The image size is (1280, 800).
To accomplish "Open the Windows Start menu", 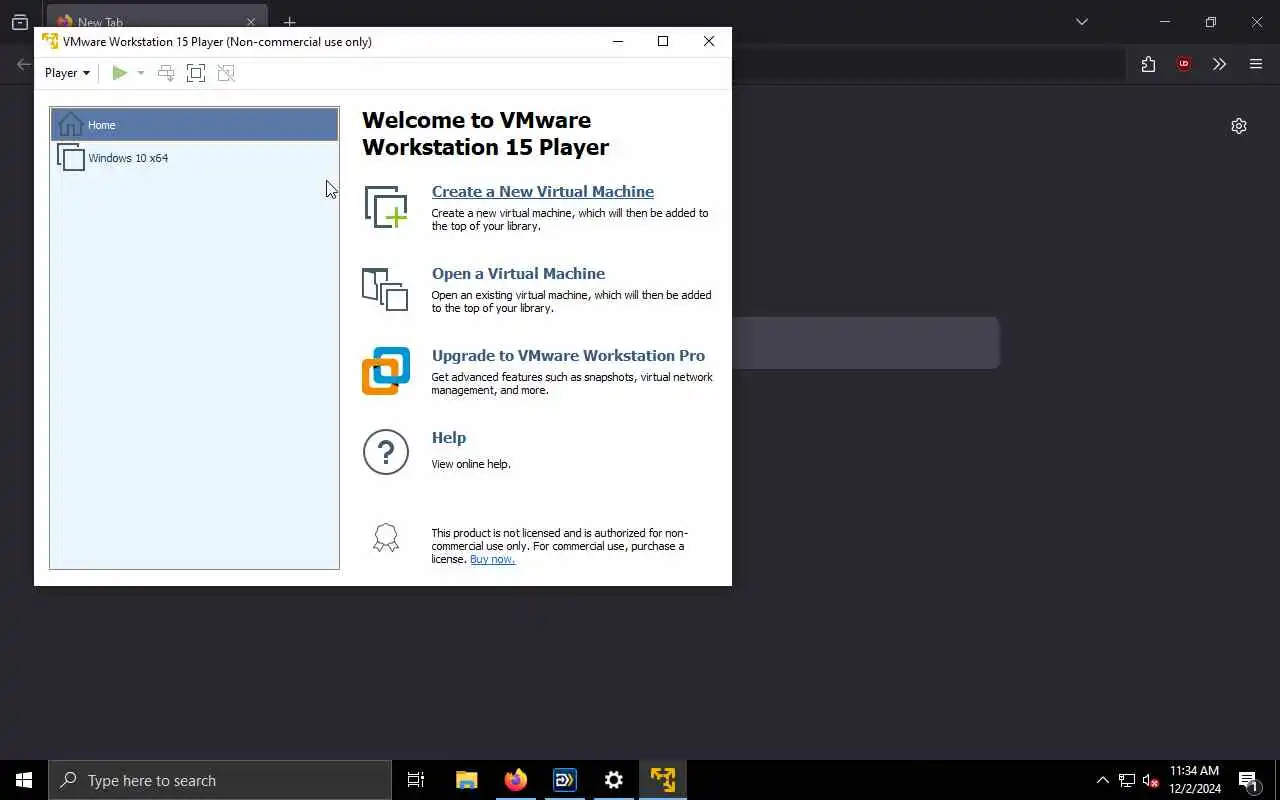I will coord(24,780).
